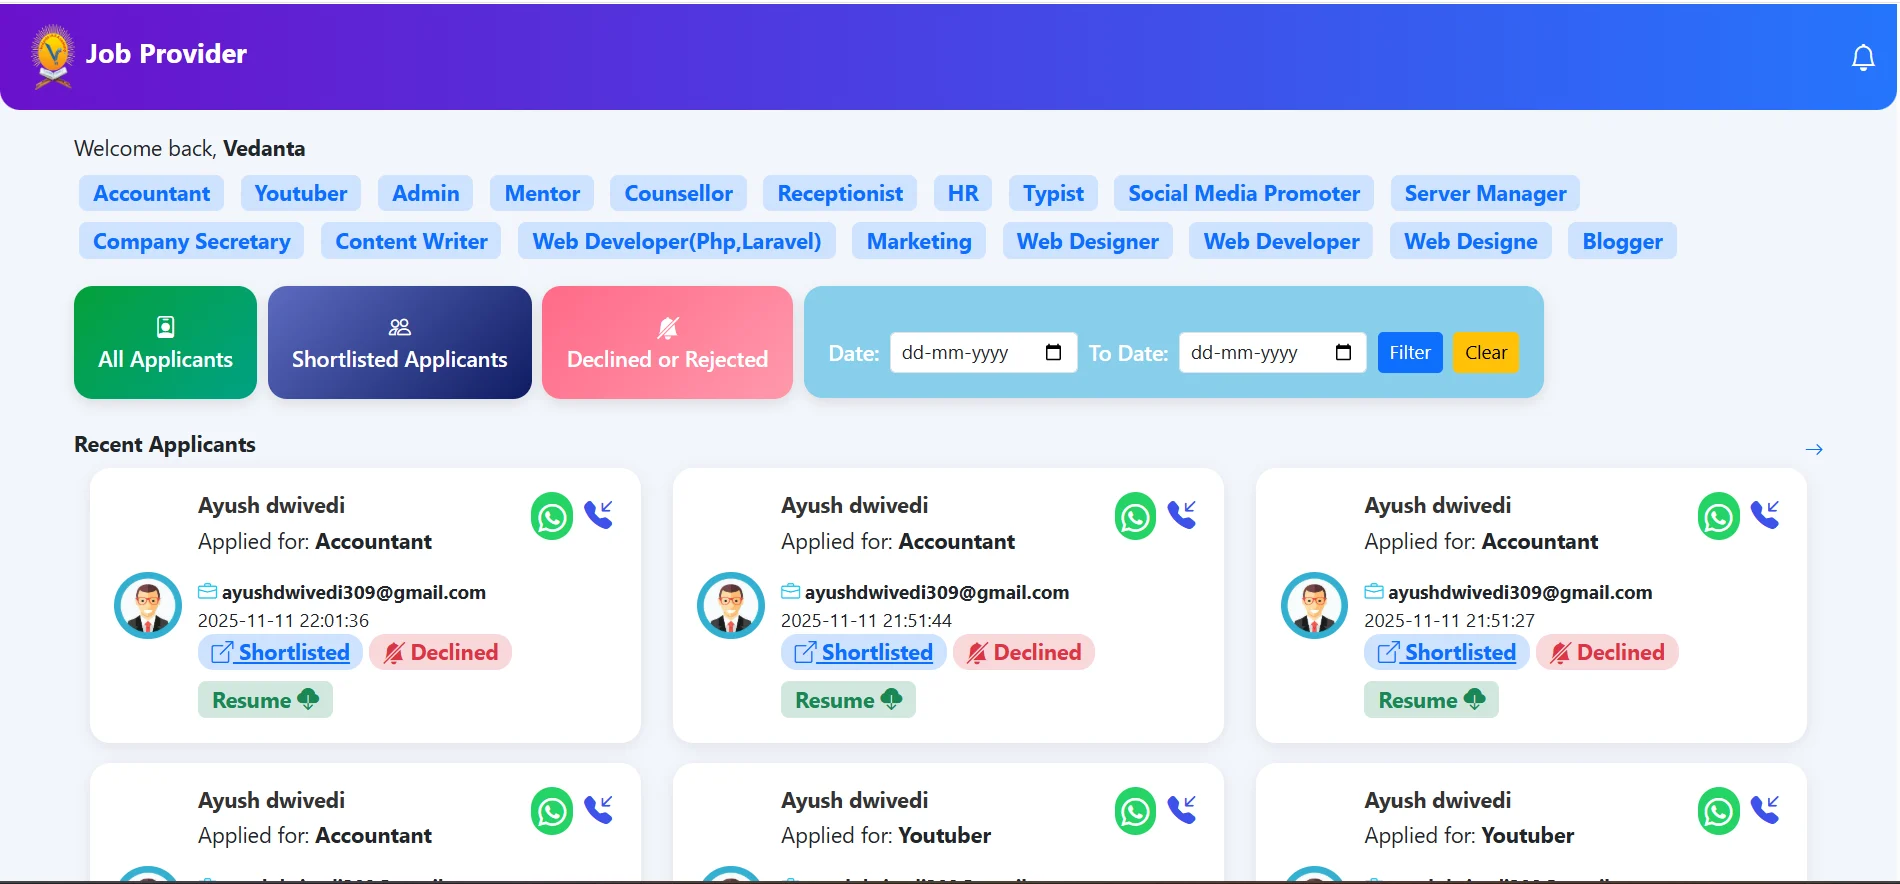Image resolution: width=1900 pixels, height=884 pixels.
Task: Choose the Blogger job tag
Action: click(x=1622, y=241)
